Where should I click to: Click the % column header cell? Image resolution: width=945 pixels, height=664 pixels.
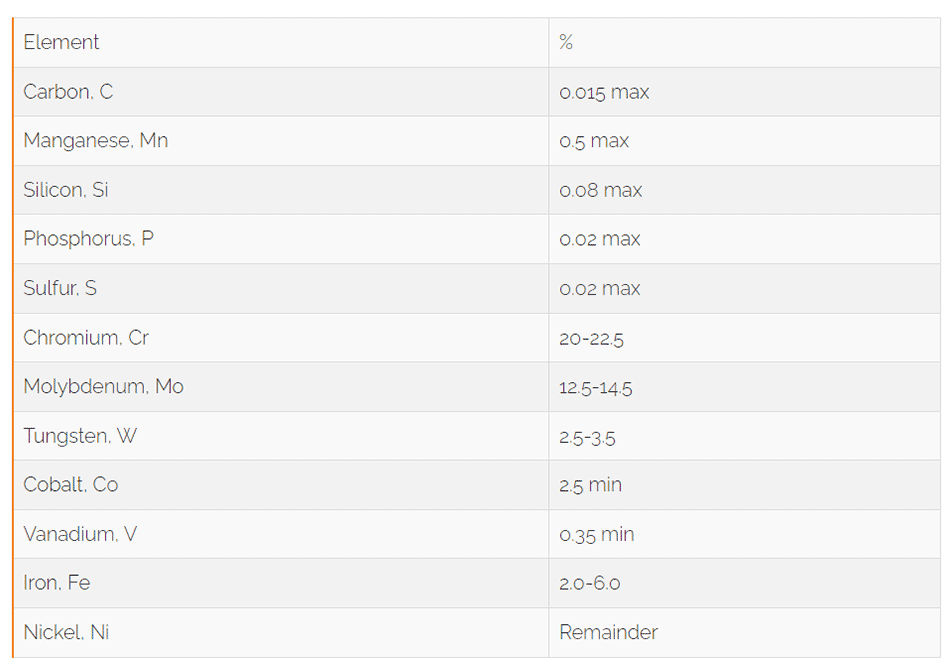(x=566, y=42)
